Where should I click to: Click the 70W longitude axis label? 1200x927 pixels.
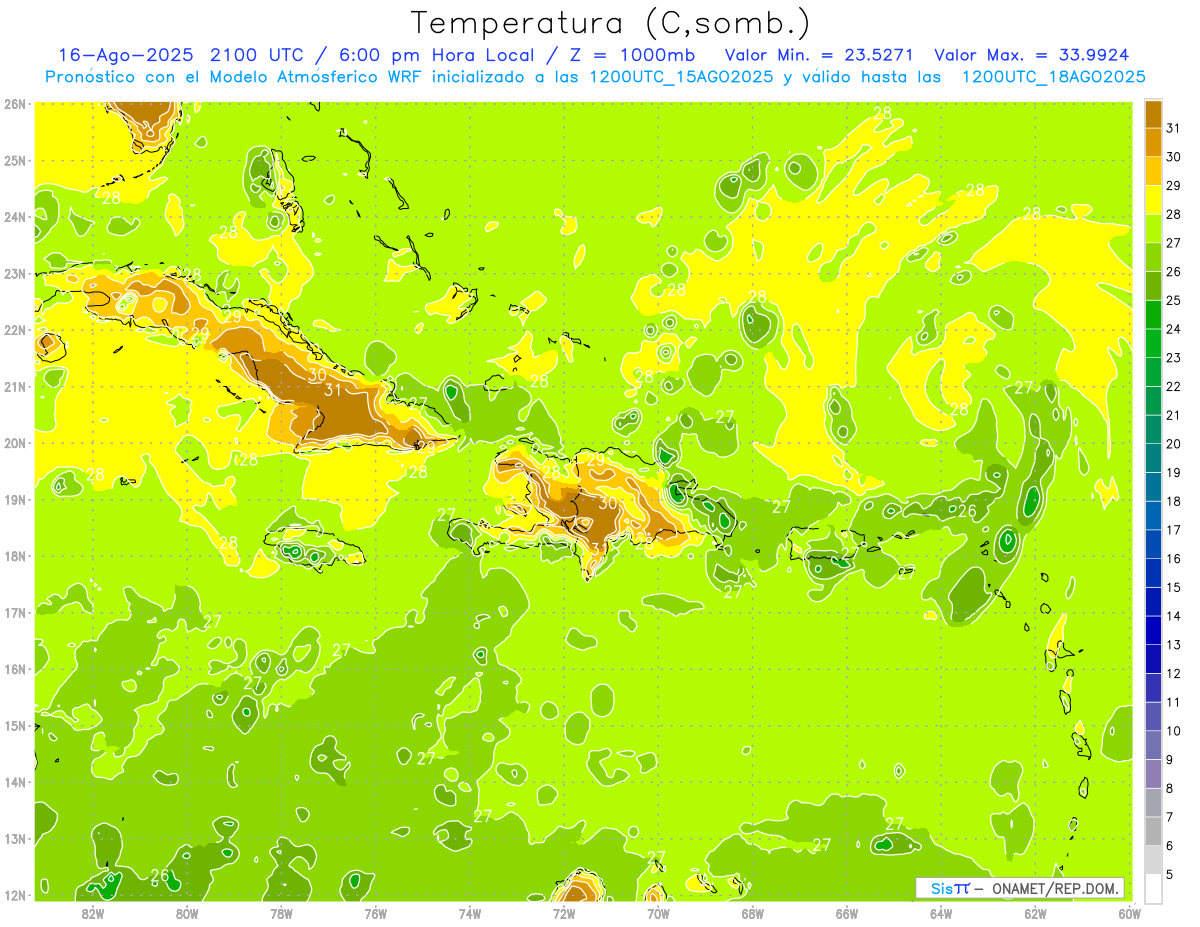tap(658, 913)
